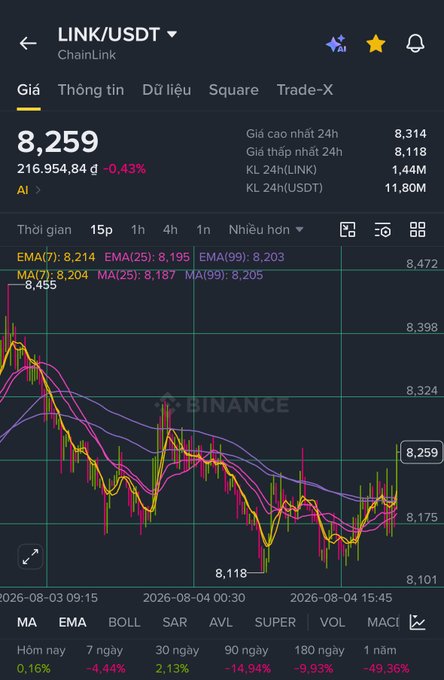Open the AI sparkle assistant icon

336,44
